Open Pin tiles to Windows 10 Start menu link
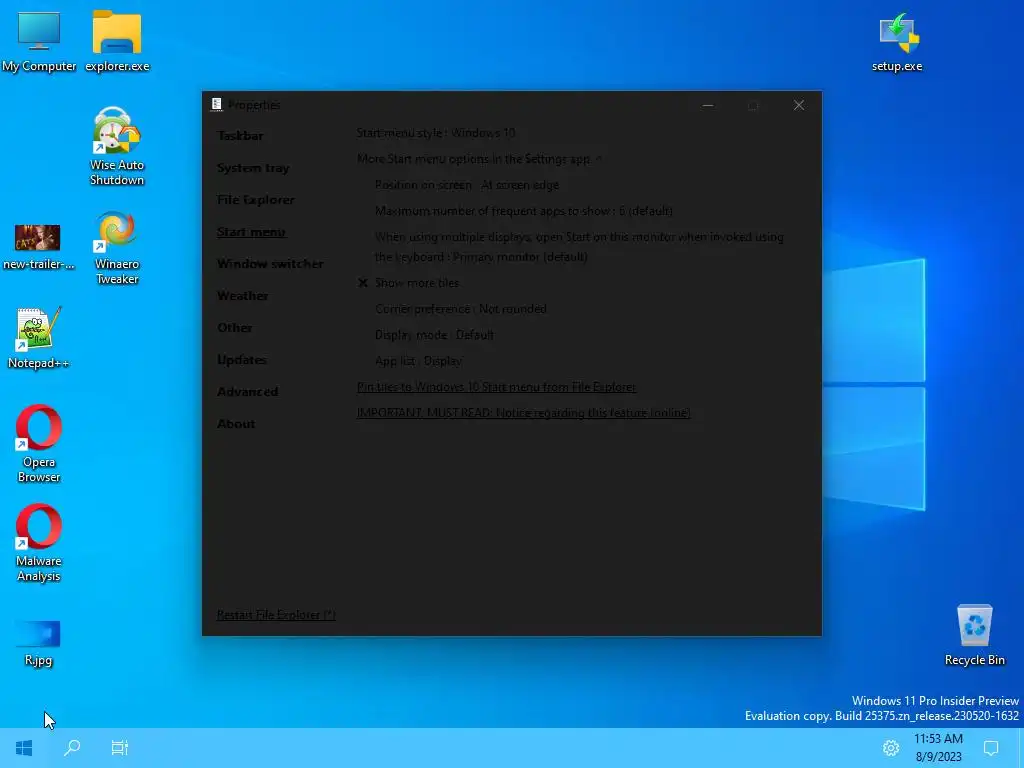This screenshot has height=768, width=1024. (496, 387)
